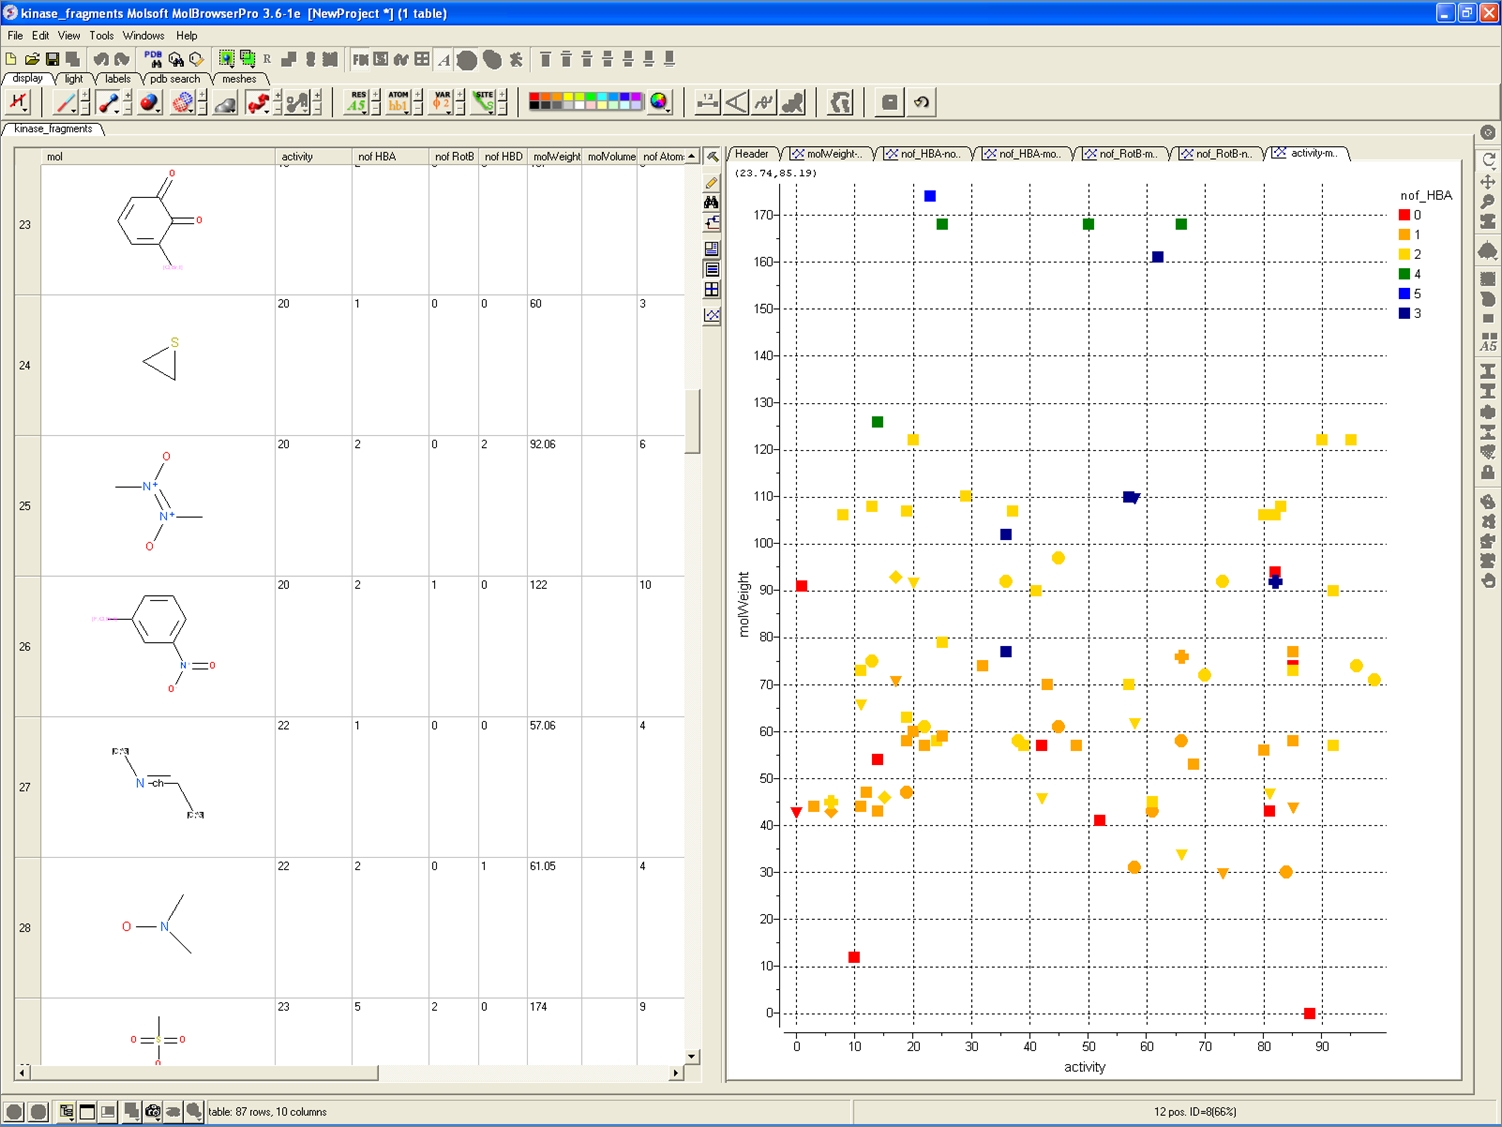
Task: Click the atom label ATOM icon
Action: [x=398, y=102]
